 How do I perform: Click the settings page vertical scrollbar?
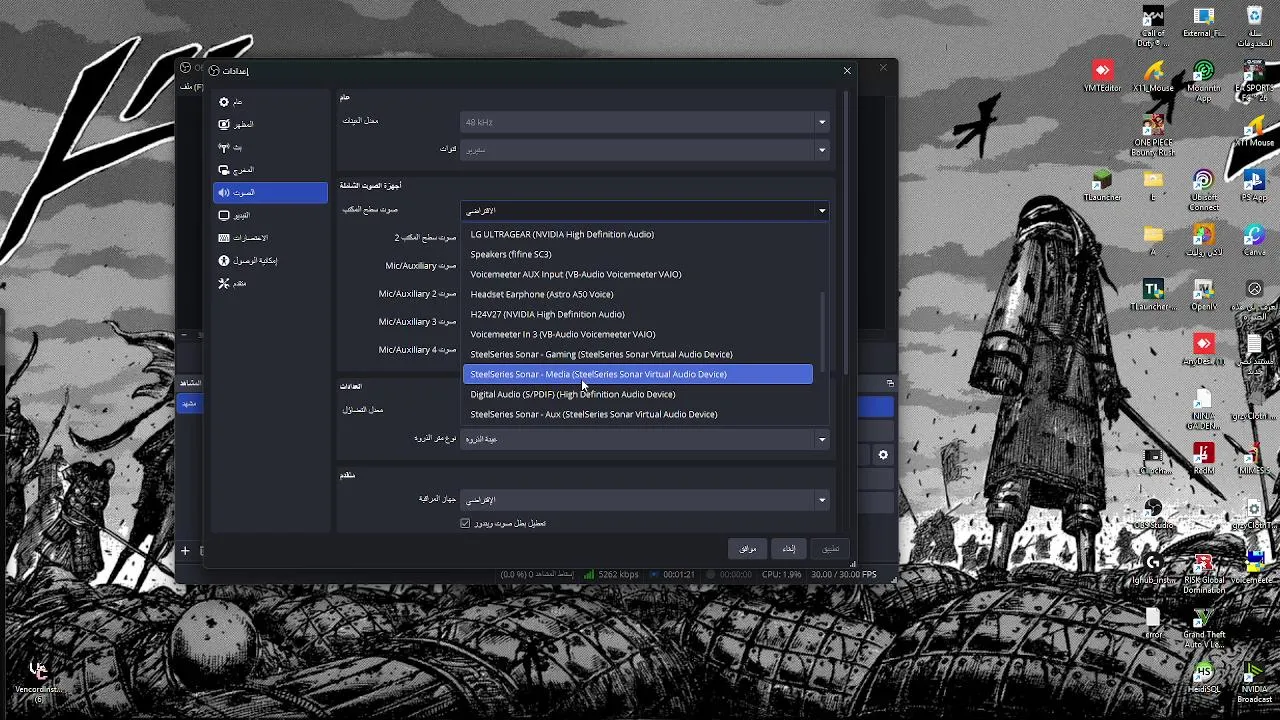pos(848,233)
